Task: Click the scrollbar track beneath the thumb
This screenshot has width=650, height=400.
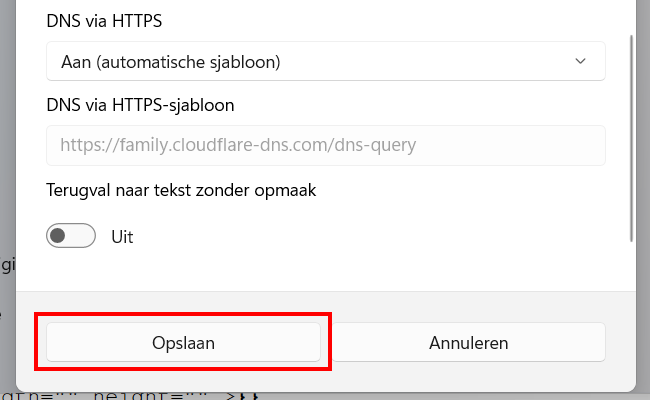Action: 631,265
